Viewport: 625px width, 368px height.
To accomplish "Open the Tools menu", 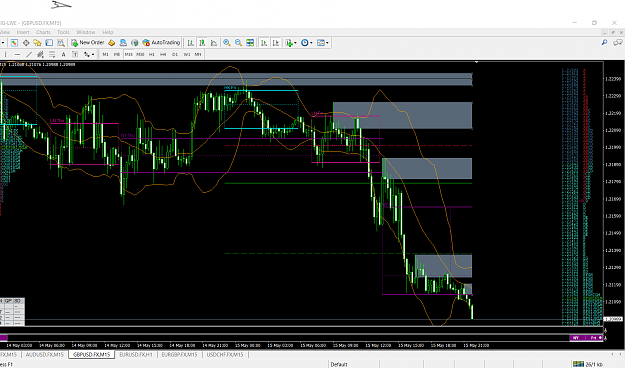I will click(63, 32).
